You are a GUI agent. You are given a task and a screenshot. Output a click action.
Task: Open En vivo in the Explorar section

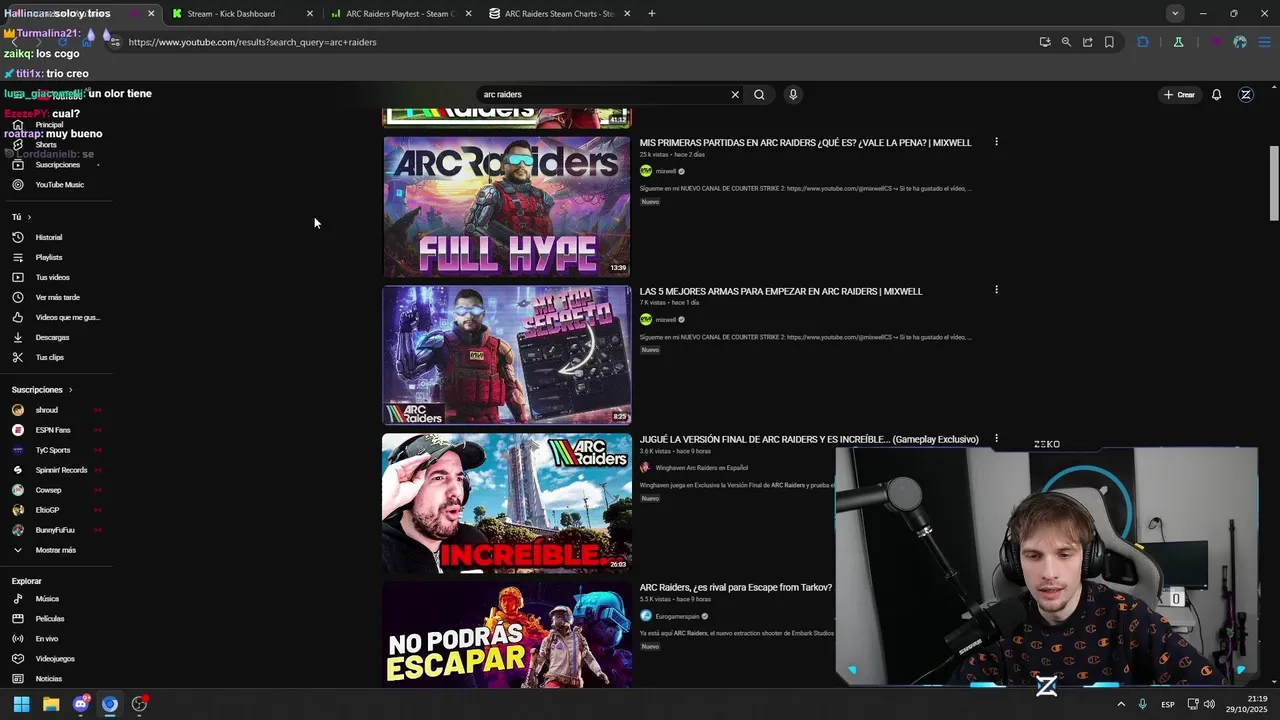46,639
